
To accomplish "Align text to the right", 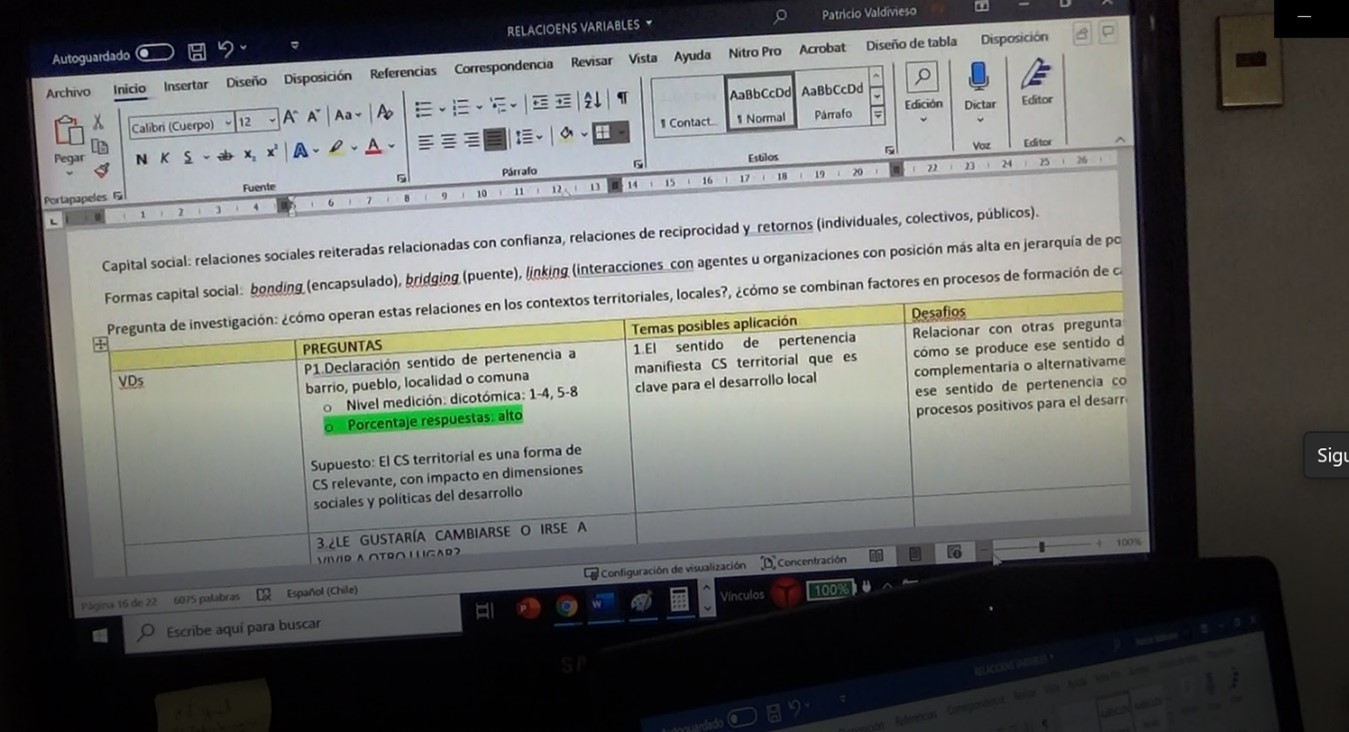I will pos(471,141).
